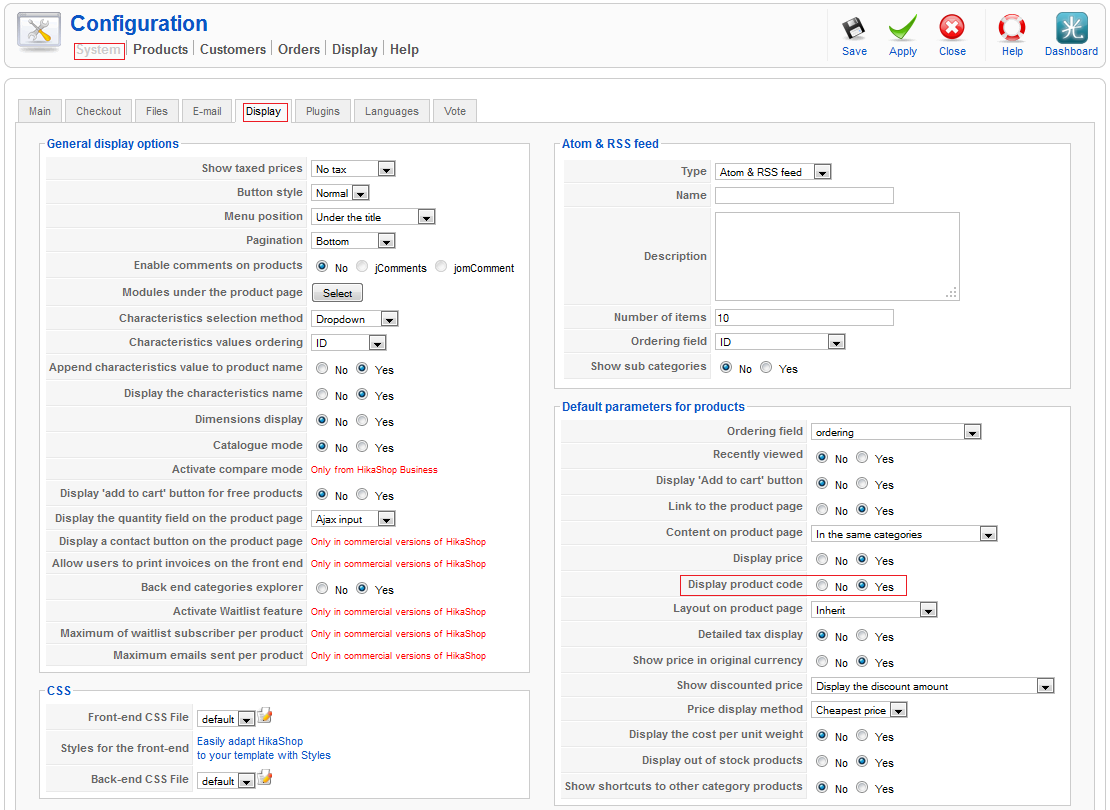Go to the Dashboard icon
Screen dimensions: 1110x810
coord(1071,28)
